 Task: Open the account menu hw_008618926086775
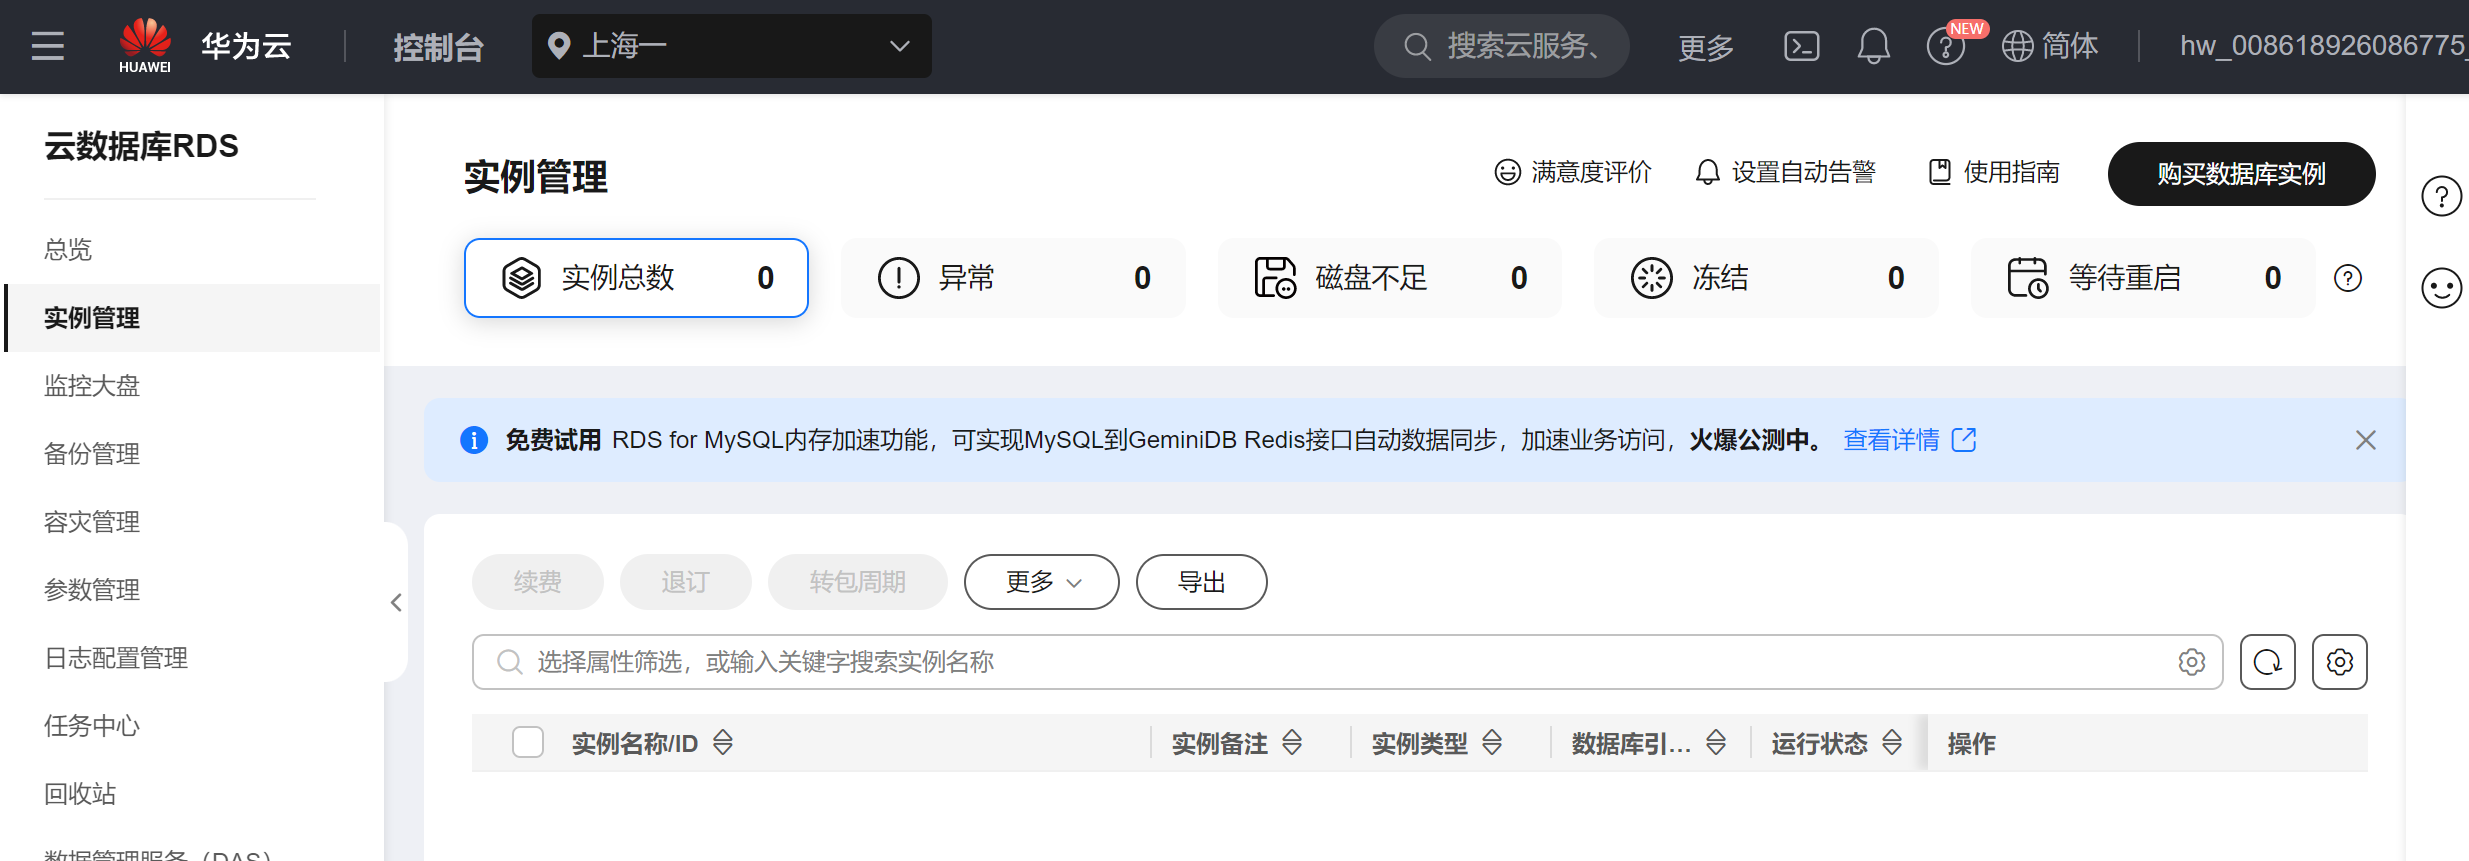(x=2323, y=46)
